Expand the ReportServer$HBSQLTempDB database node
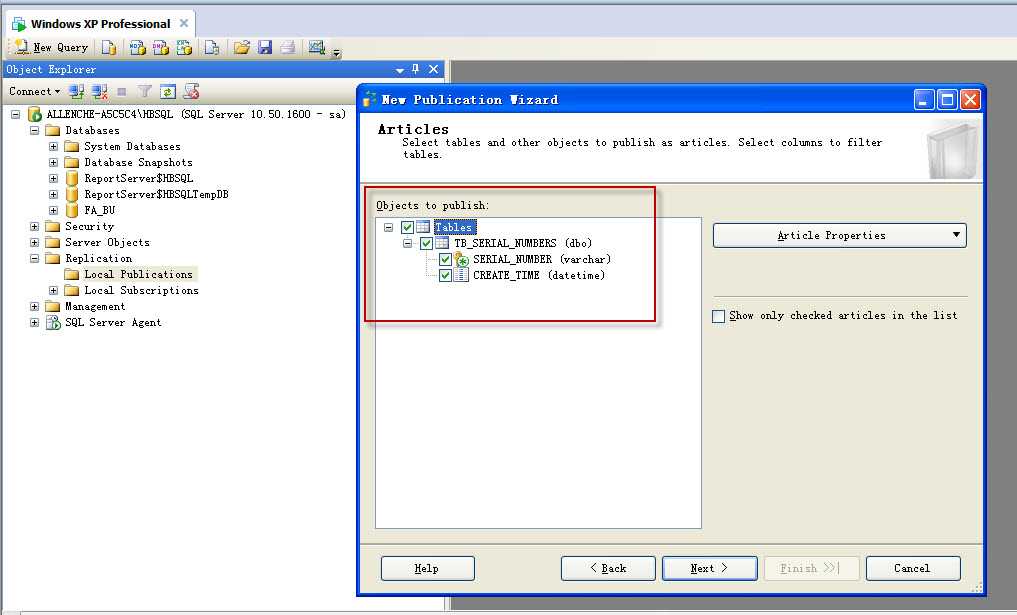The height and width of the screenshot is (615, 1017). (x=54, y=195)
